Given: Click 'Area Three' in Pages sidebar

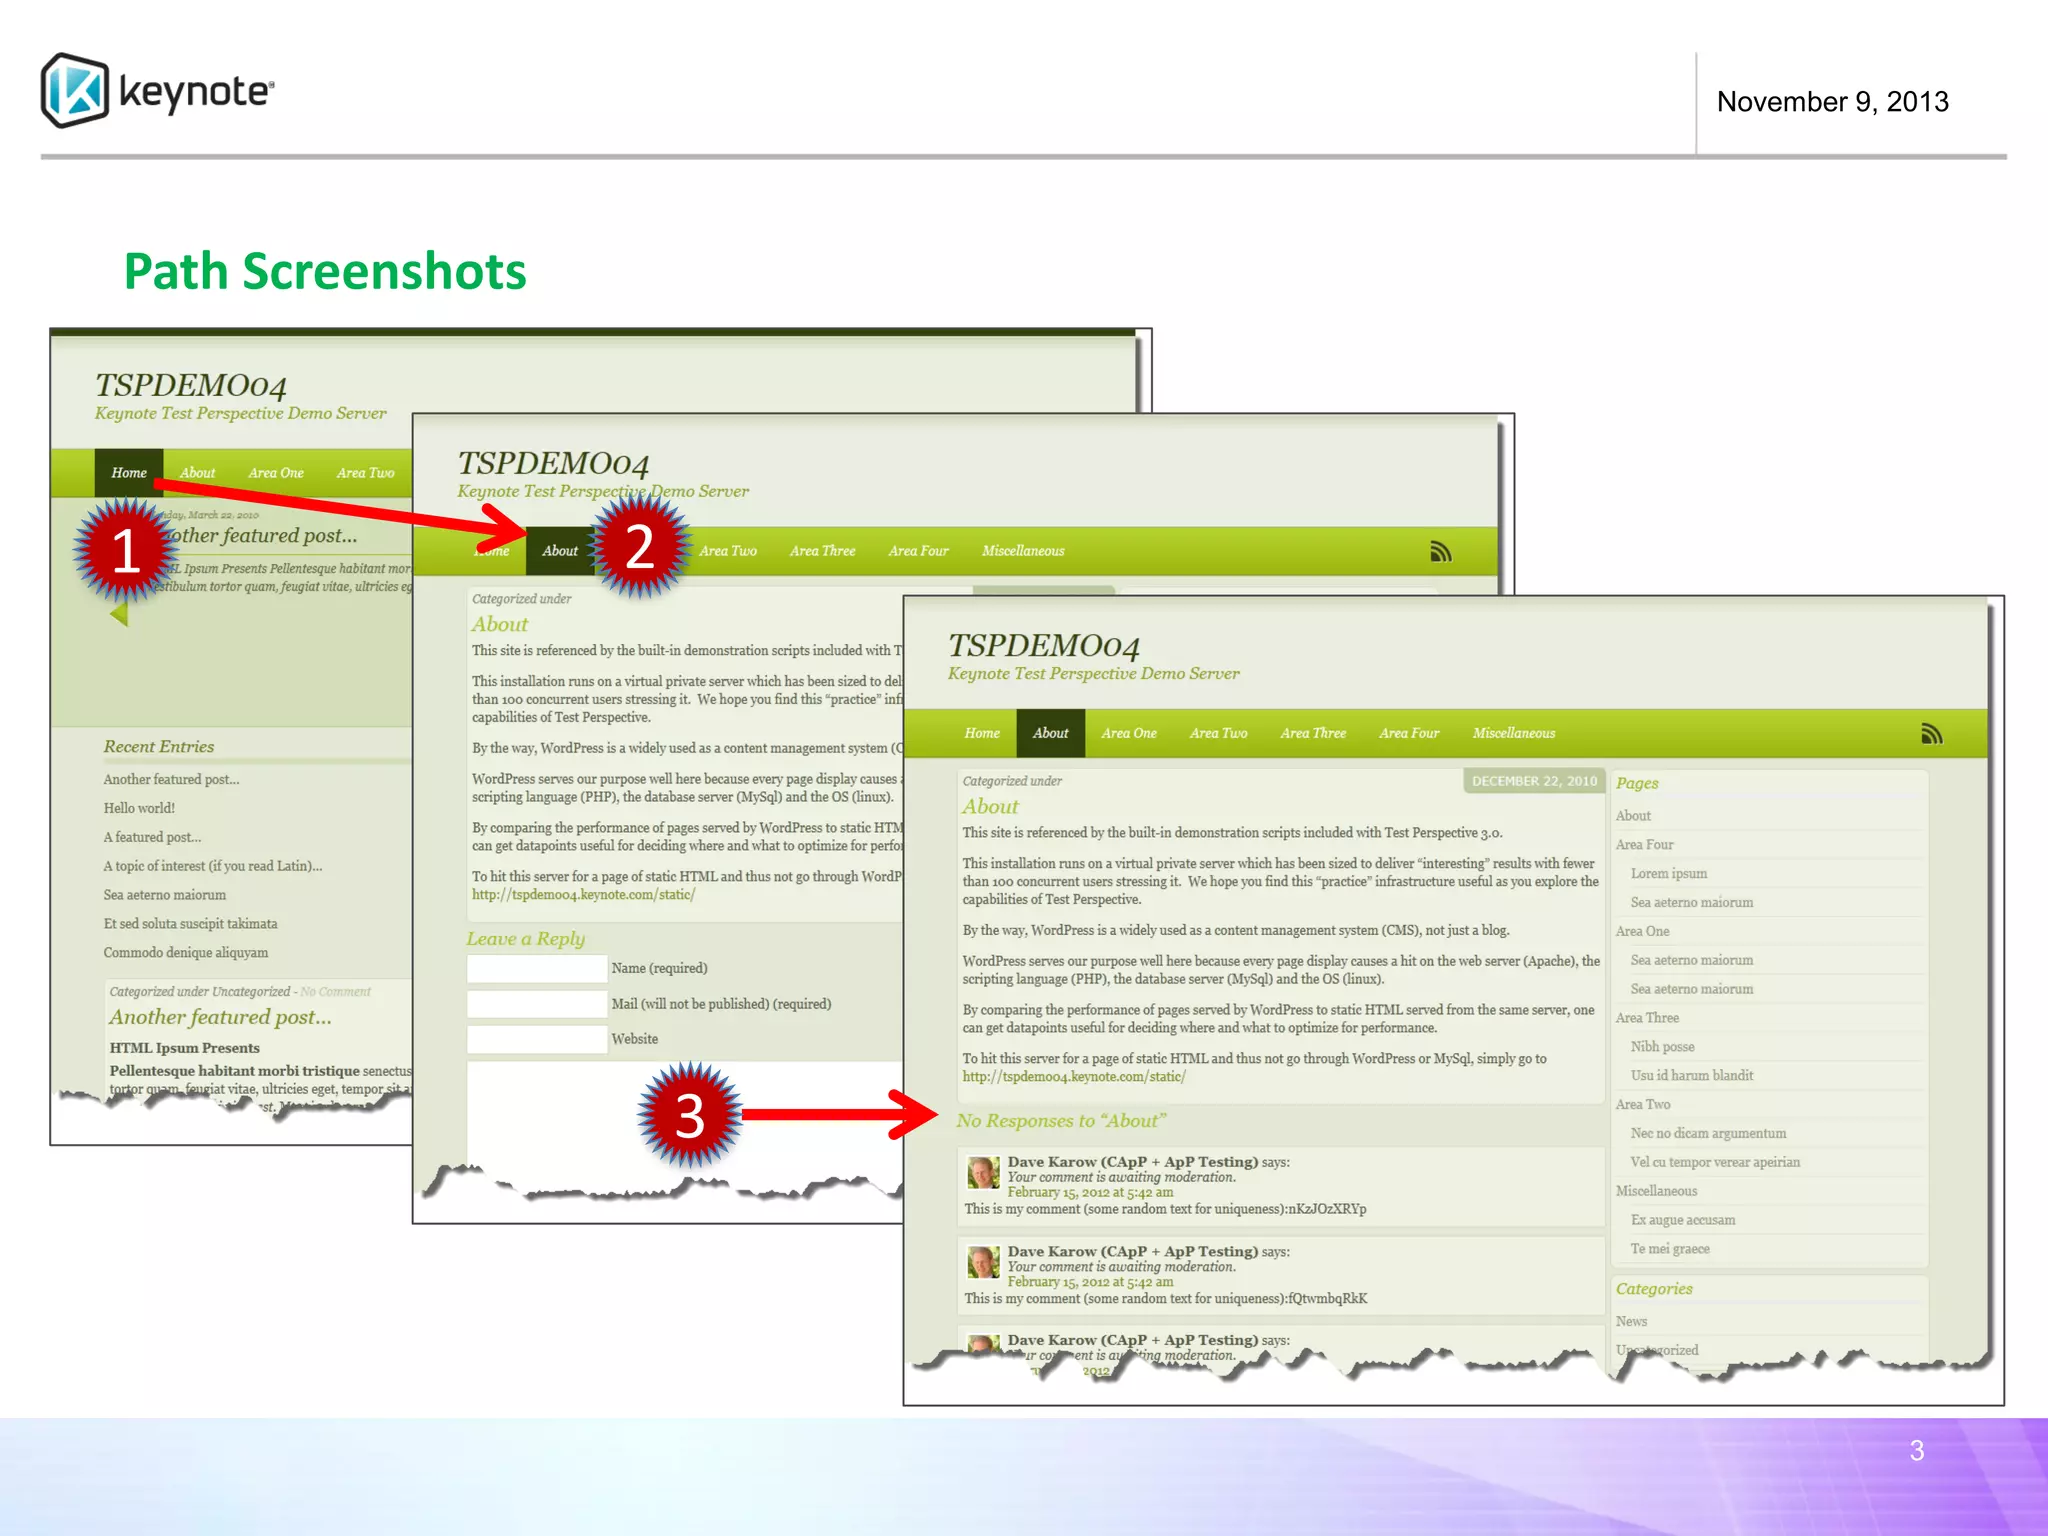Looking at the screenshot, I should point(1647,1018).
